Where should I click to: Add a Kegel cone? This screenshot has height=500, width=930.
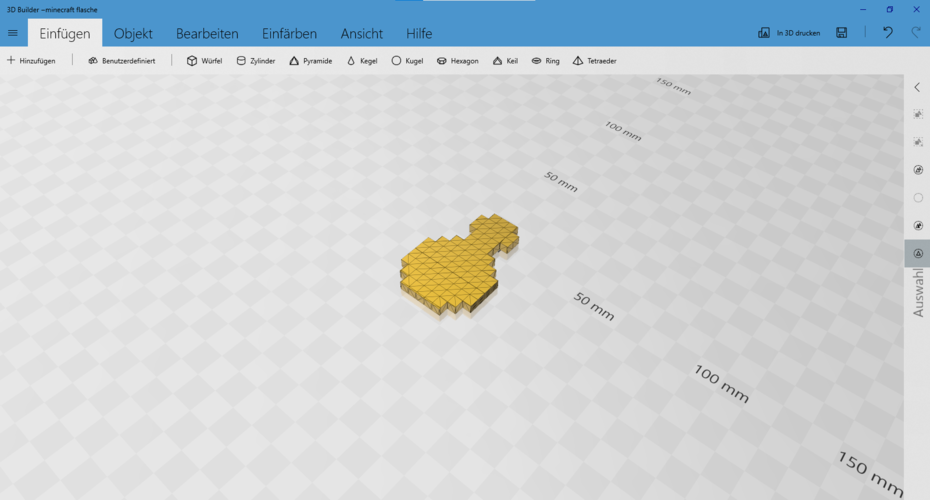pos(362,60)
